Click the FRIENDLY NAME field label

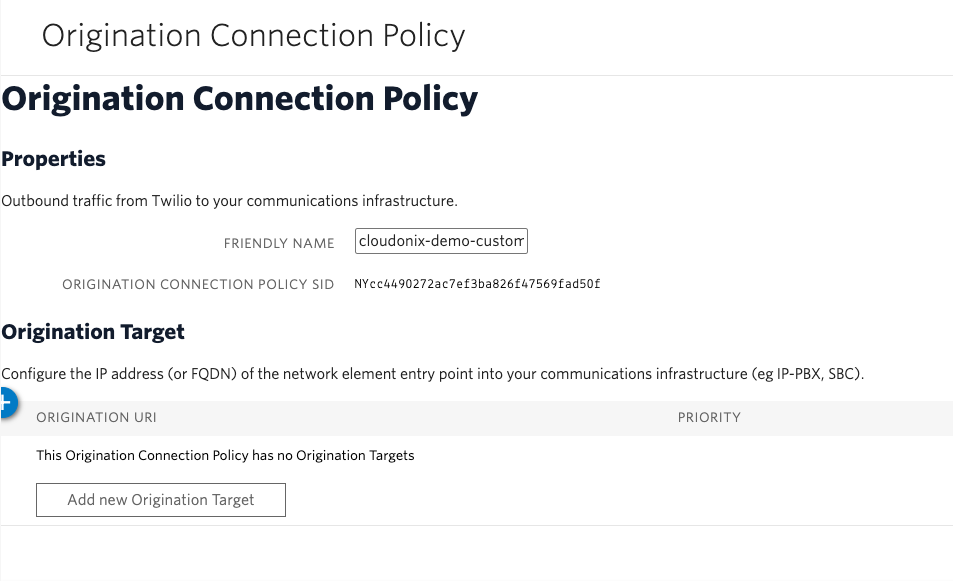[279, 243]
